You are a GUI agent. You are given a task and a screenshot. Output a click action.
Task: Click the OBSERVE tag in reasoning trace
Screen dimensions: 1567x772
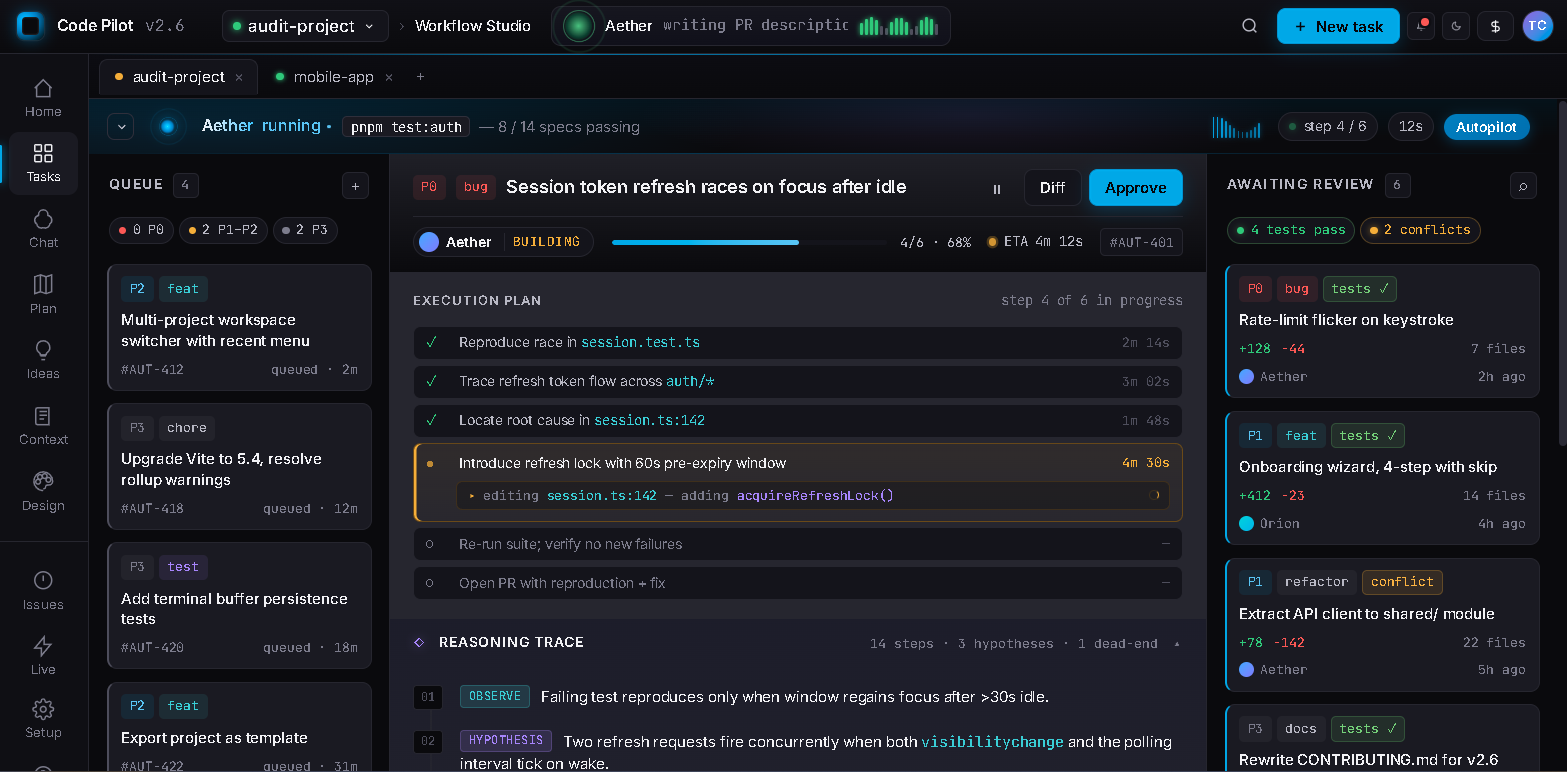pyautogui.click(x=495, y=696)
